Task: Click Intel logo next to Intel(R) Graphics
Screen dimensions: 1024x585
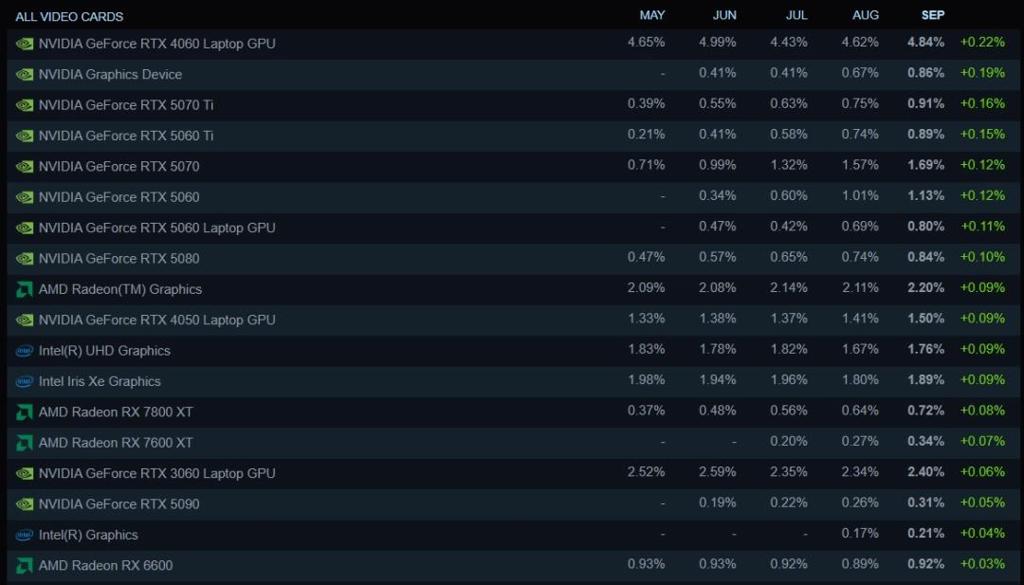Action: [x=25, y=535]
